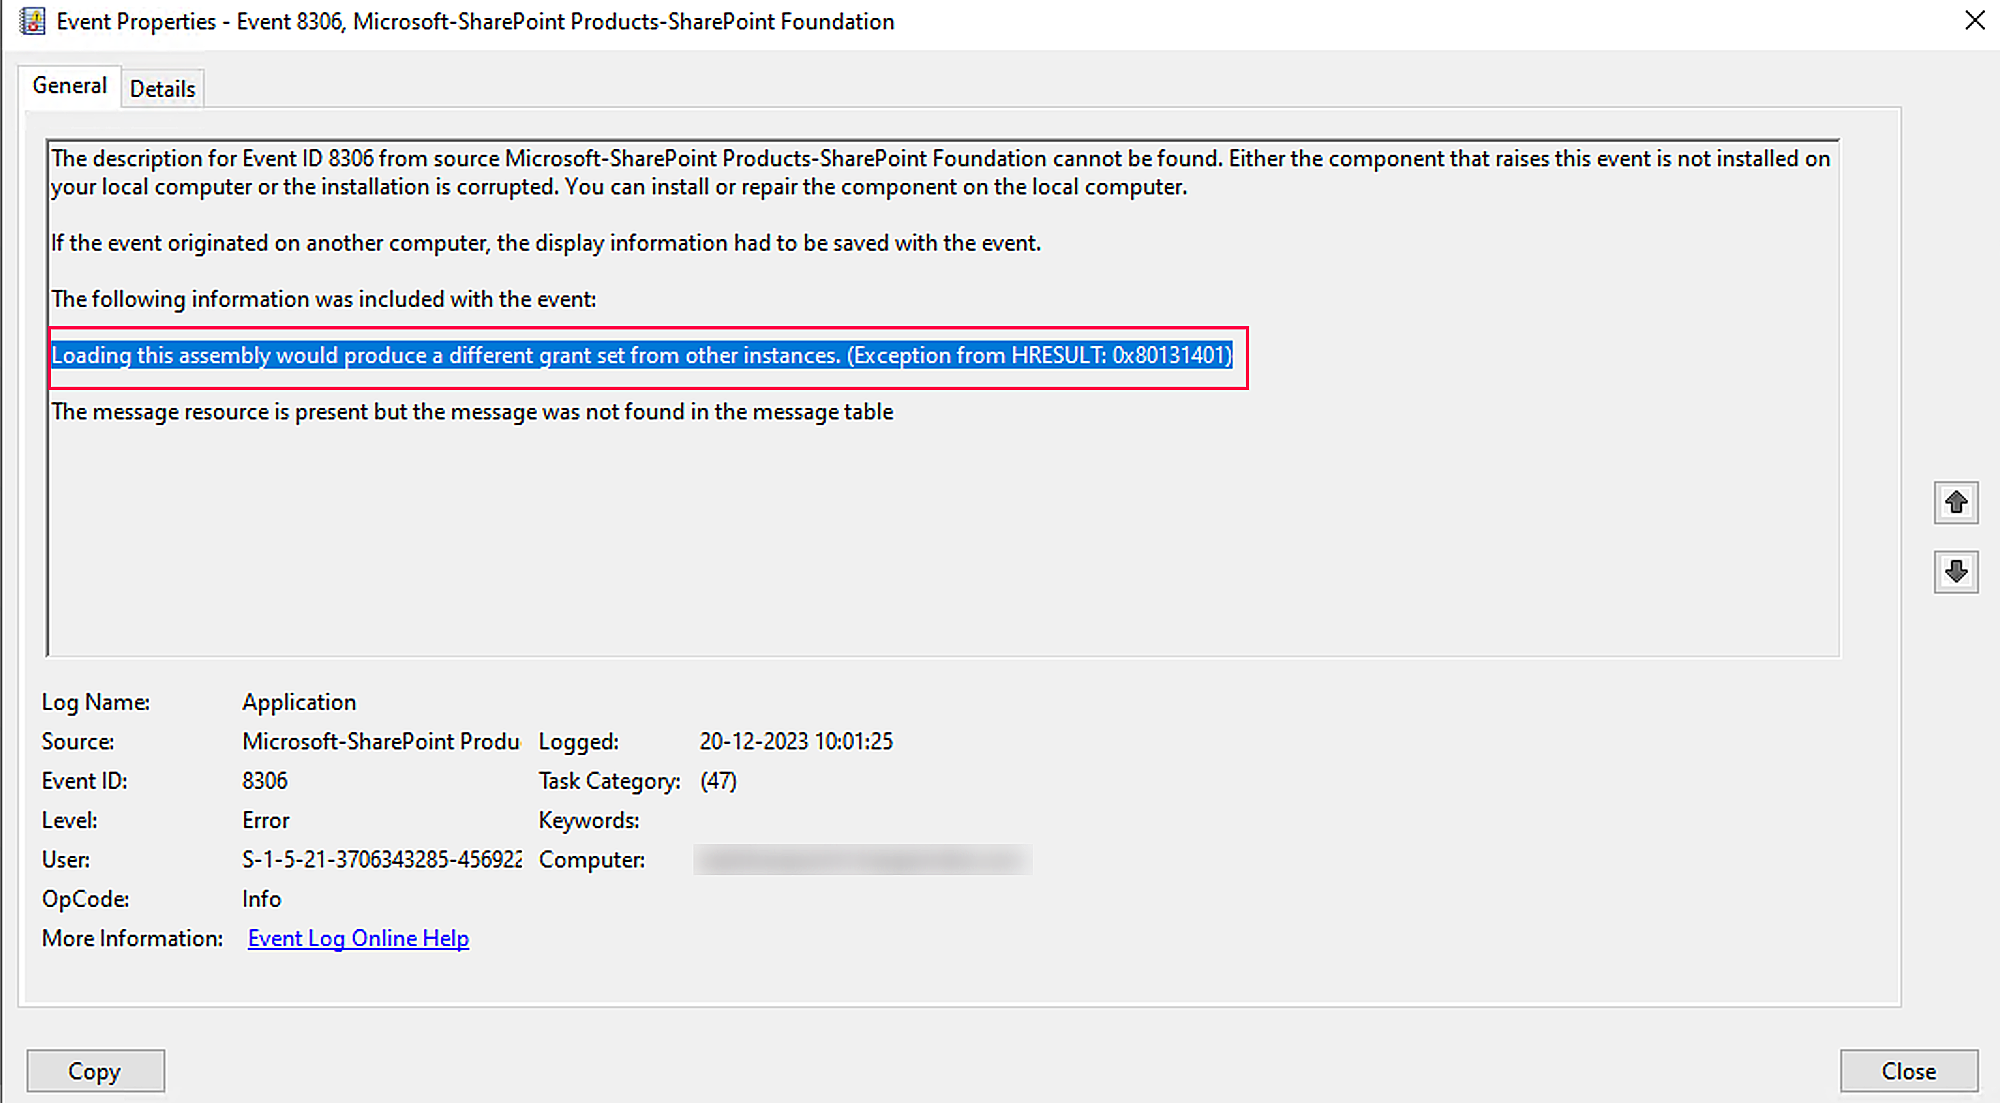Click the message resource not found line
Image resolution: width=2000 pixels, height=1103 pixels.
472,412
